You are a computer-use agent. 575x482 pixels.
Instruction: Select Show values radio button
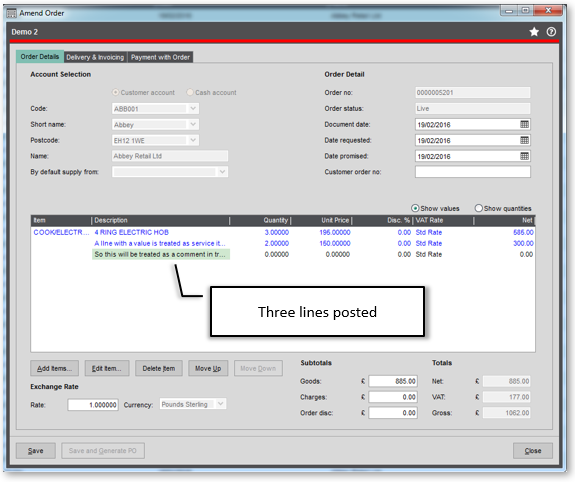(415, 208)
